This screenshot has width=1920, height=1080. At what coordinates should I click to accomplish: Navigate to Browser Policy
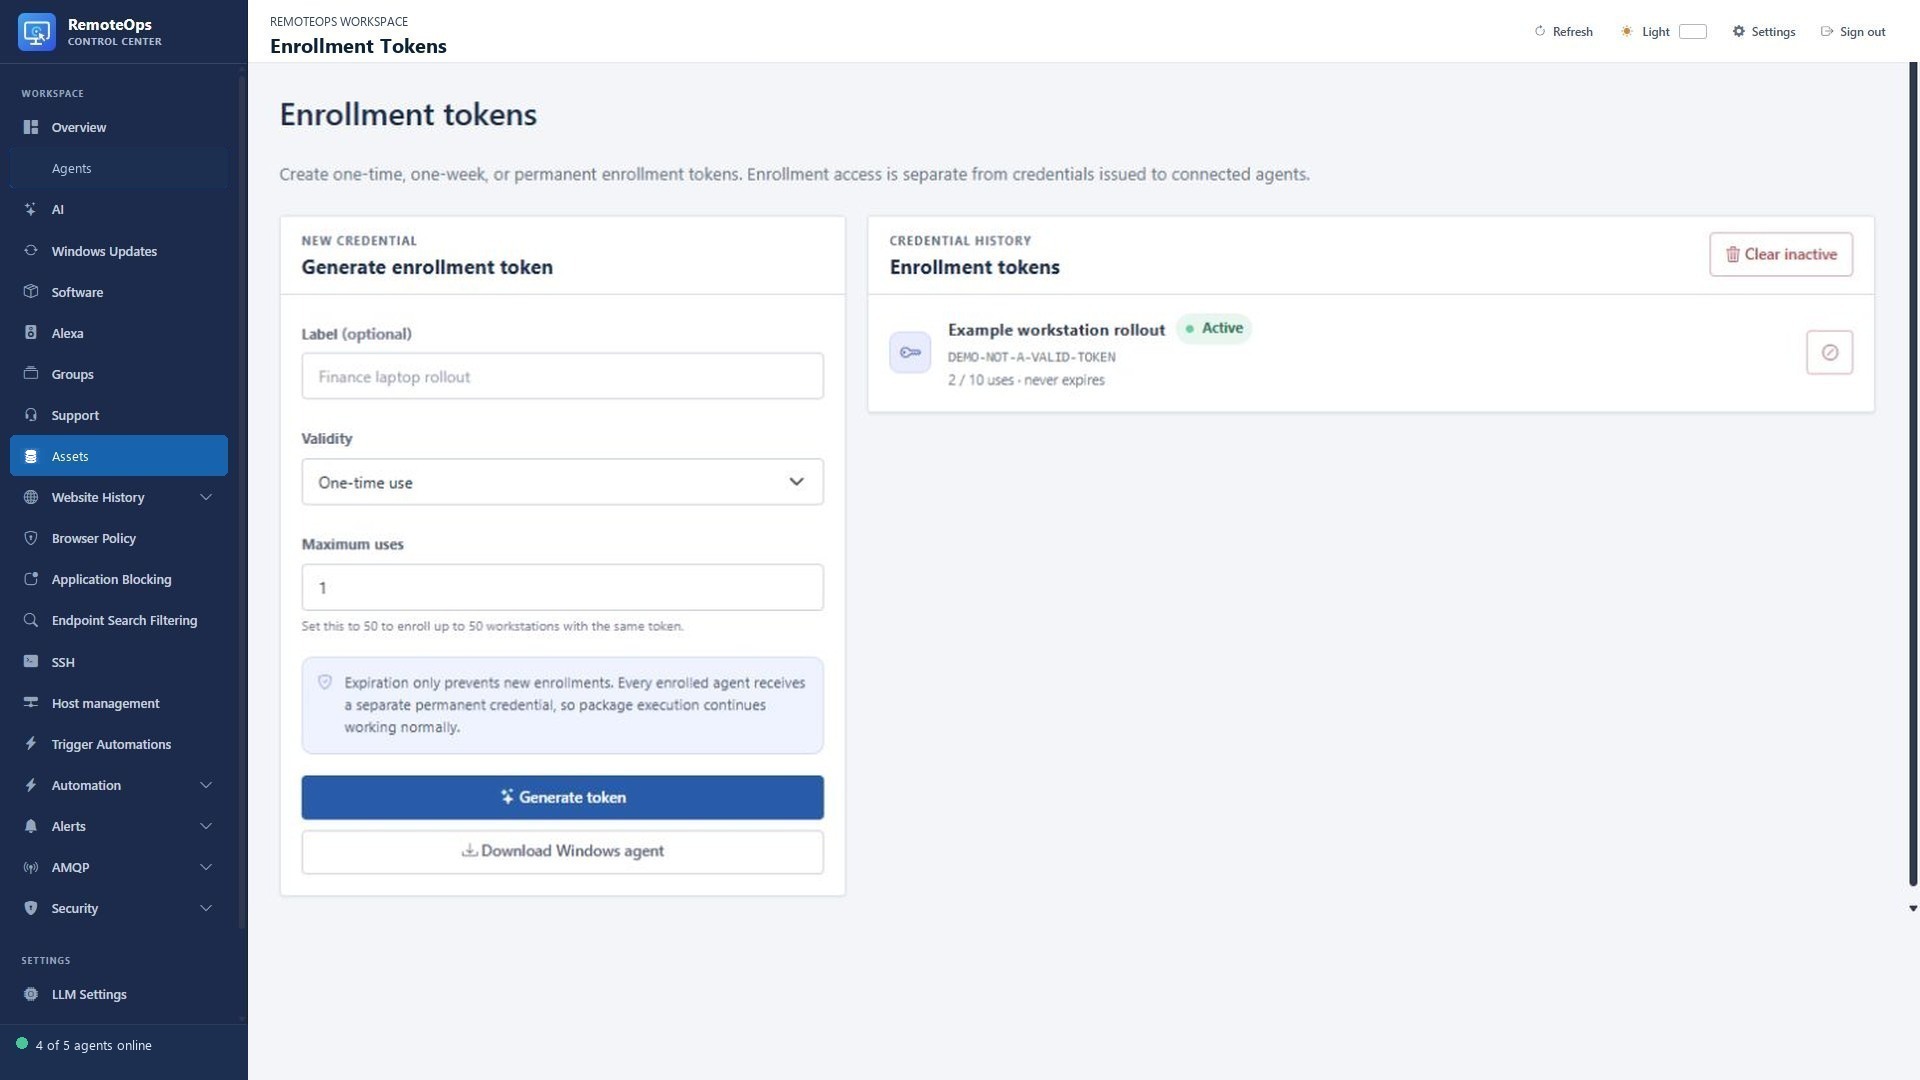(x=119, y=538)
